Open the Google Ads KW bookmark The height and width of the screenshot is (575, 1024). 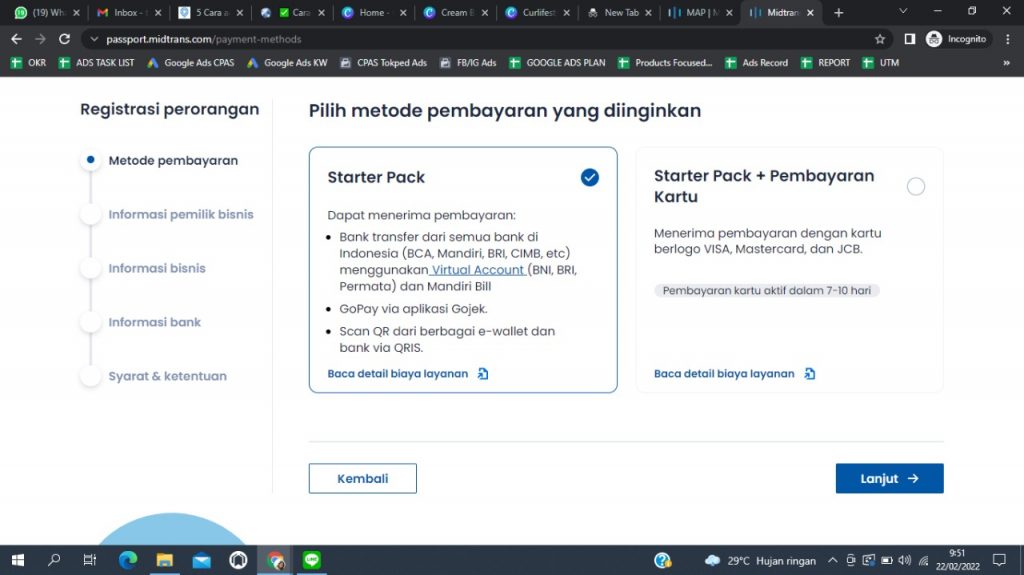(x=287, y=63)
